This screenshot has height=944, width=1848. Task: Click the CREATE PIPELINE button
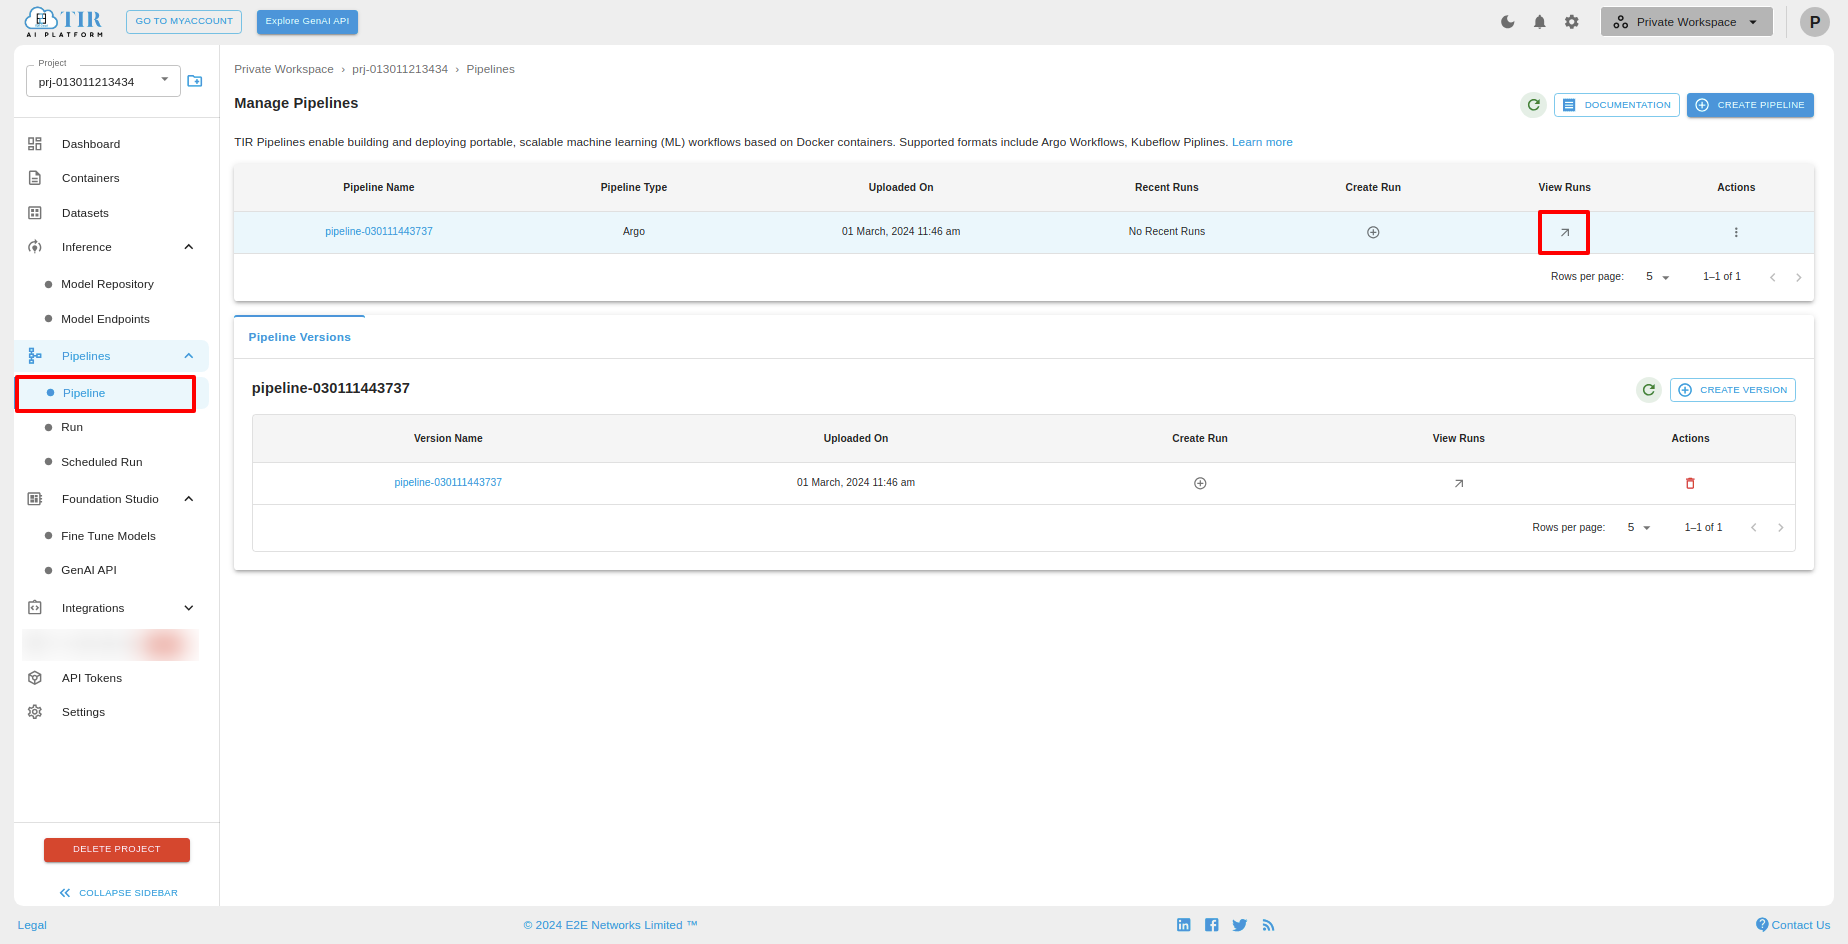1750,105
